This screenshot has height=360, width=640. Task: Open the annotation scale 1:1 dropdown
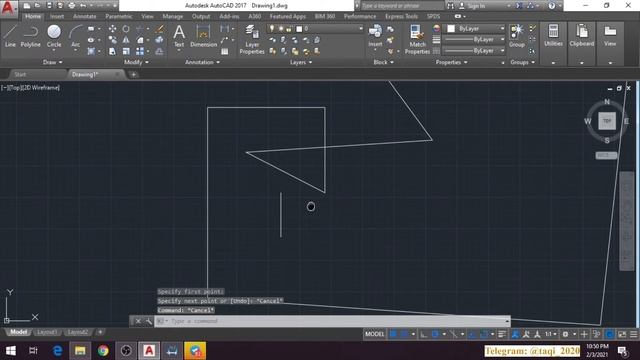(551, 334)
